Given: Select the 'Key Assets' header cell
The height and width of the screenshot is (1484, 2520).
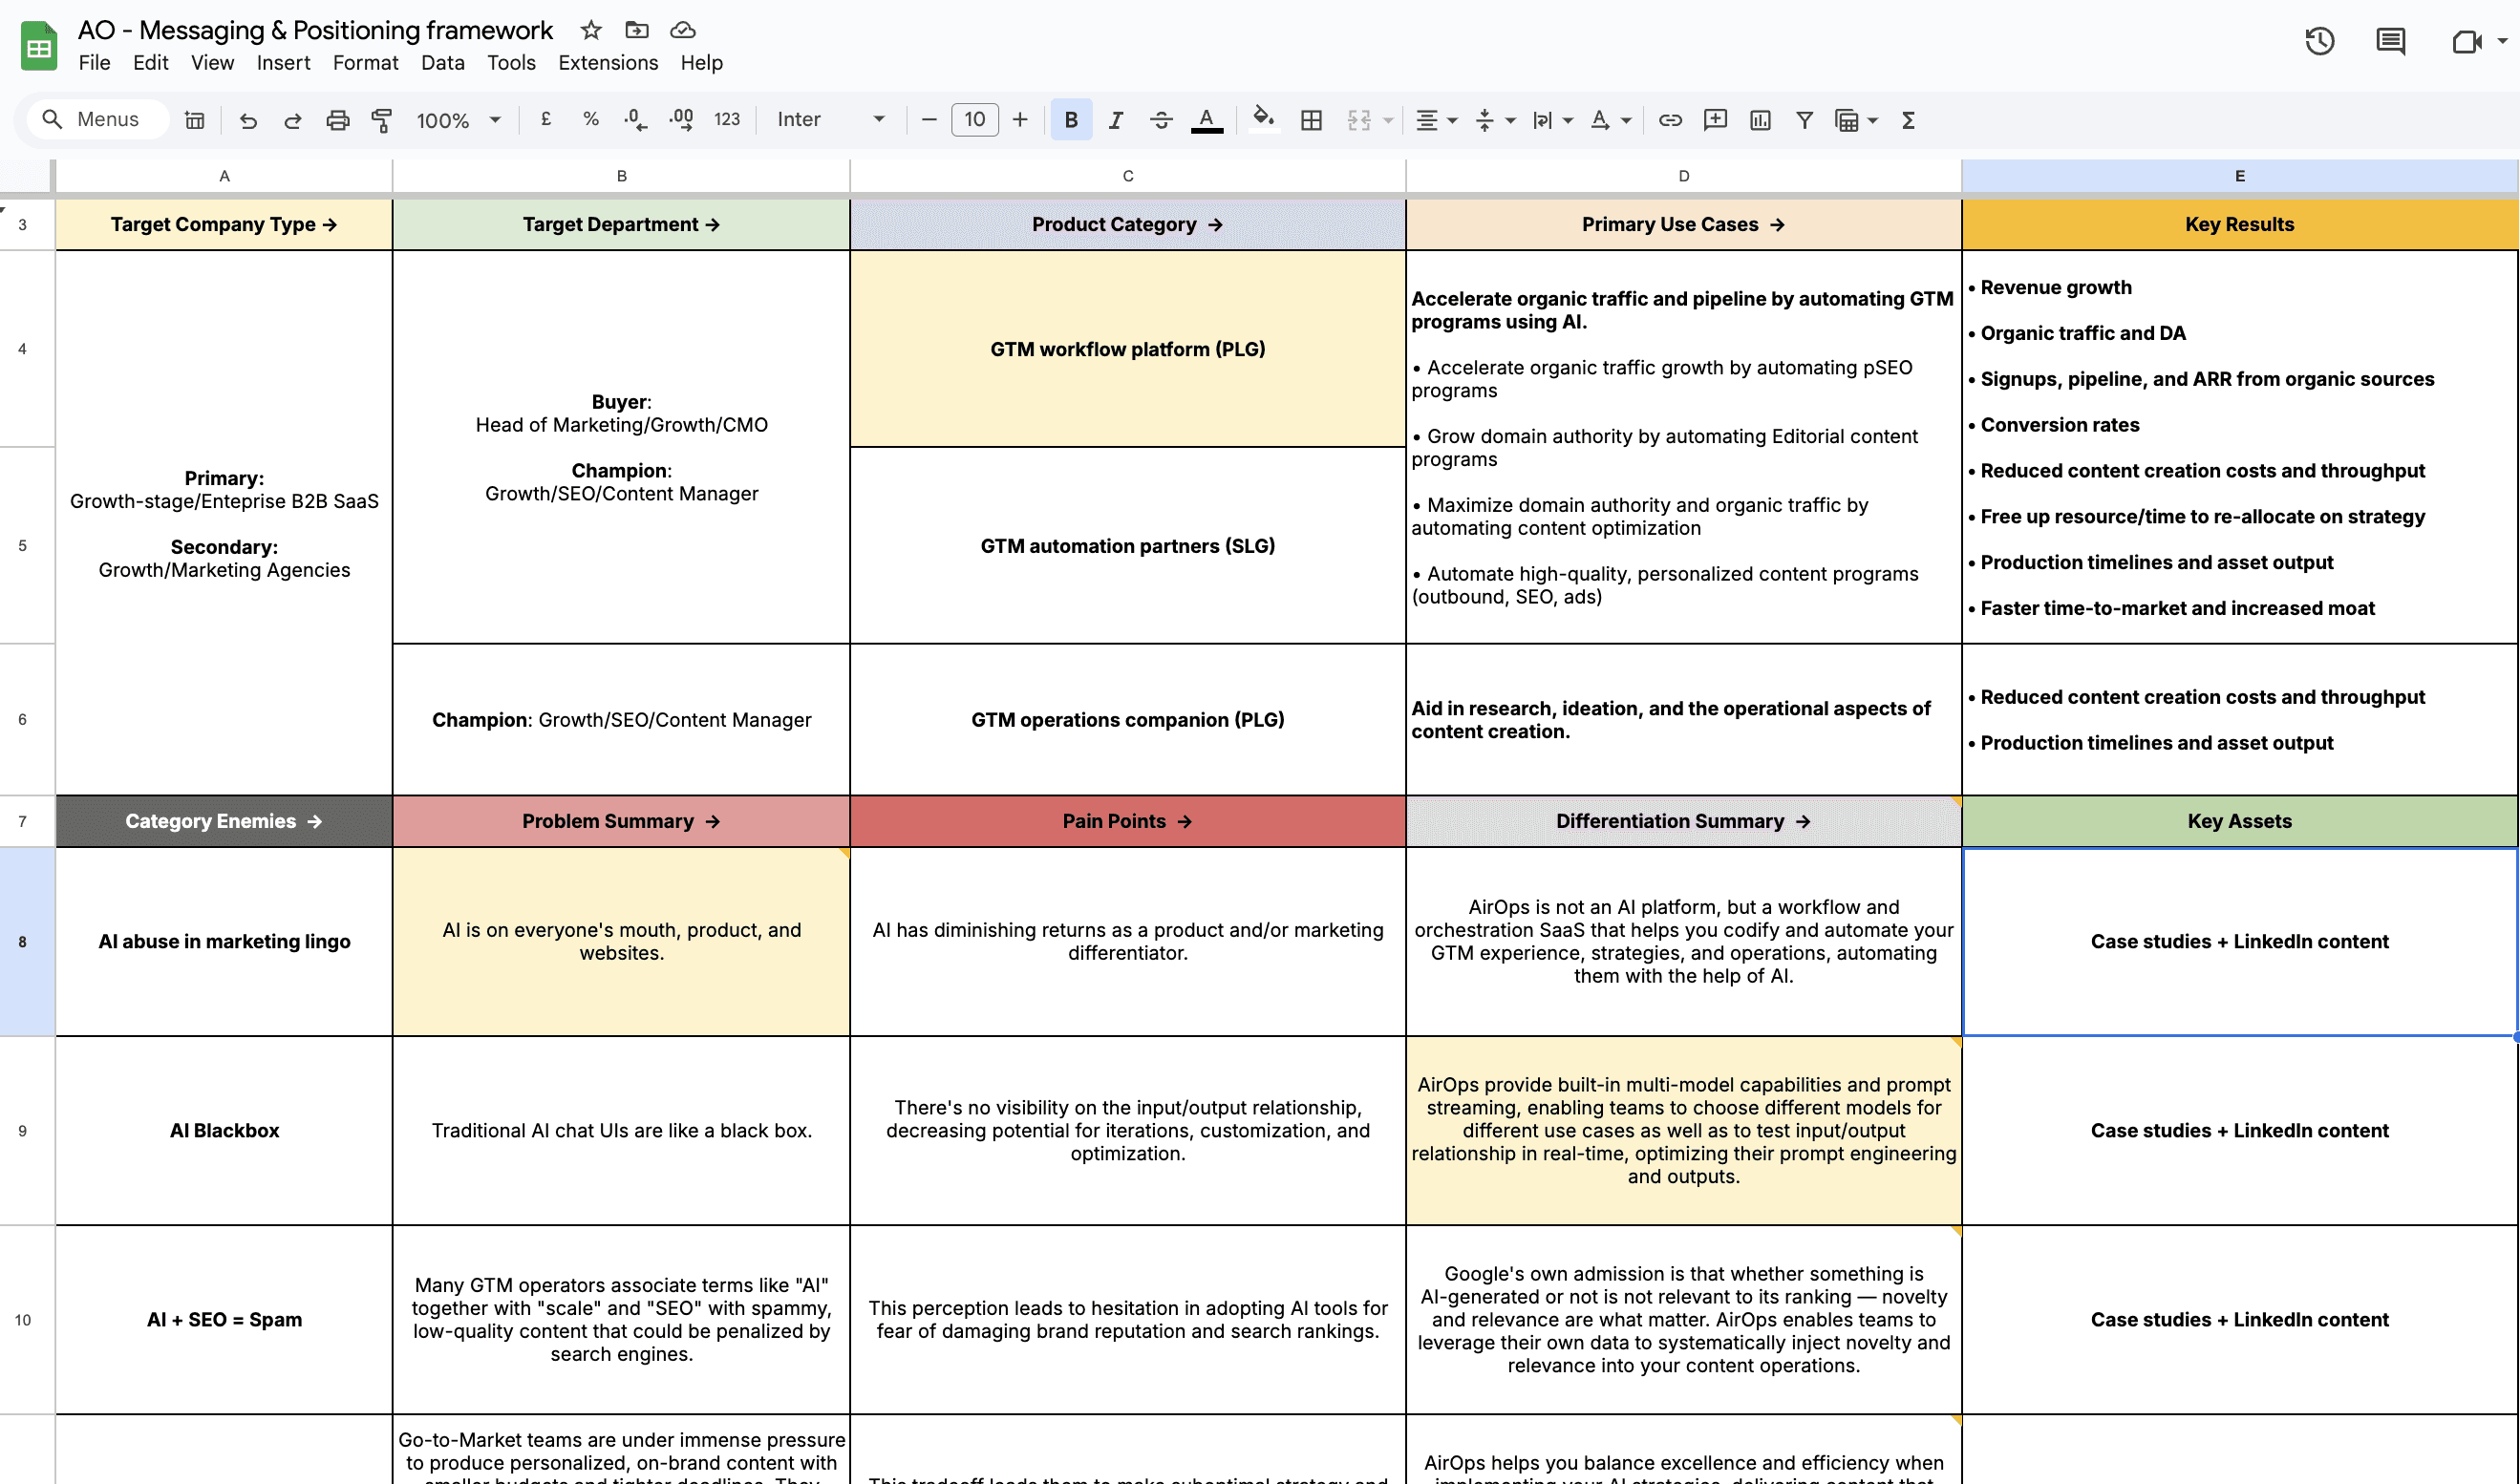Looking at the screenshot, I should (x=2239, y=821).
